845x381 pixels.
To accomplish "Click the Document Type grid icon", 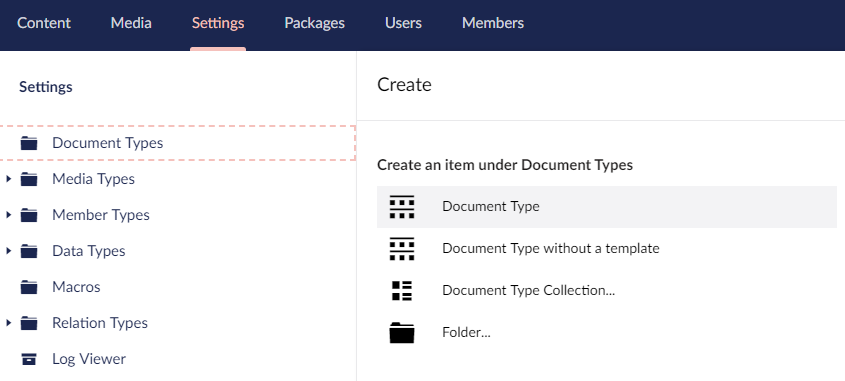I will coord(401,206).
